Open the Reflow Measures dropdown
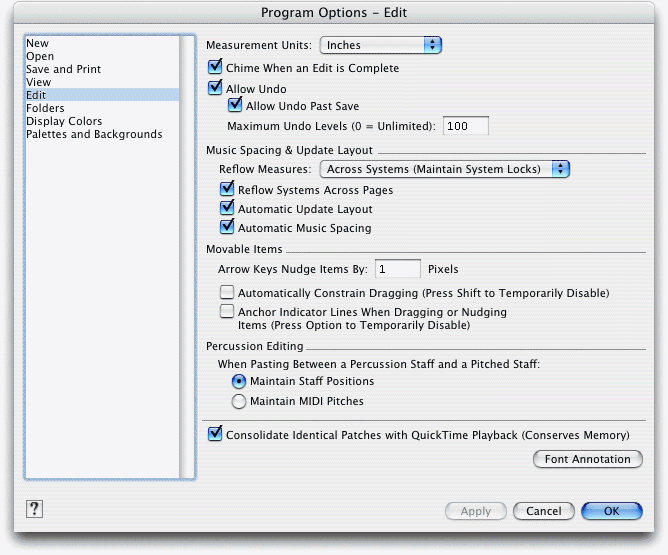 444,169
